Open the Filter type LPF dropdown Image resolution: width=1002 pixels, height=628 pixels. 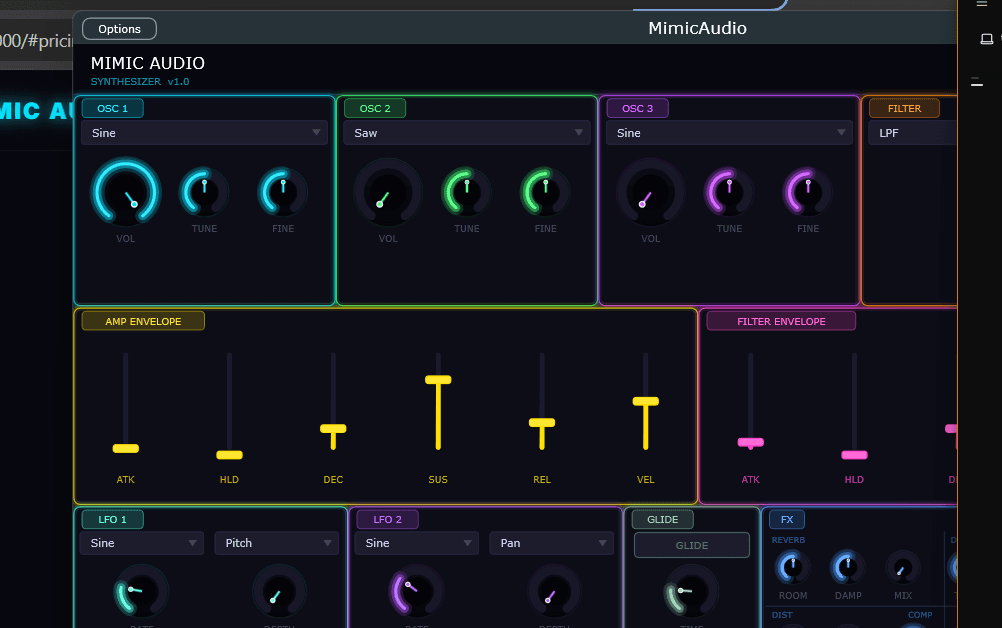913,133
